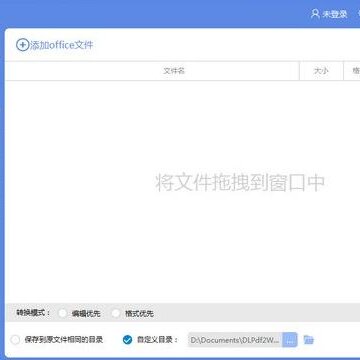Open the output folder icon

point(309,340)
